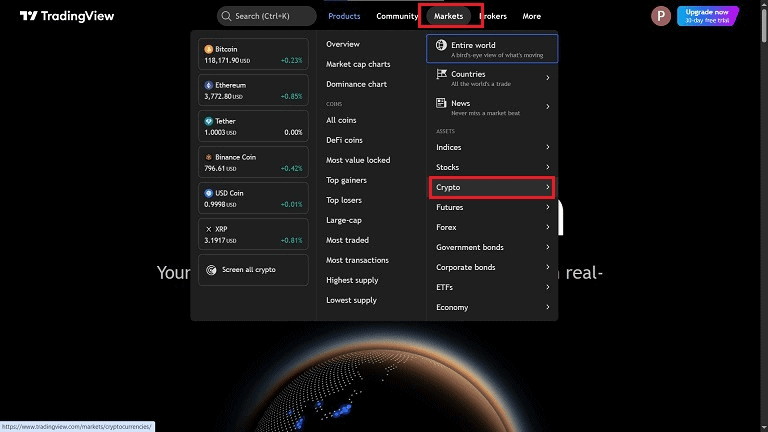The width and height of the screenshot is (768, 432).
Task: Click Screen all crypto button
Action: tap(253, 270)
